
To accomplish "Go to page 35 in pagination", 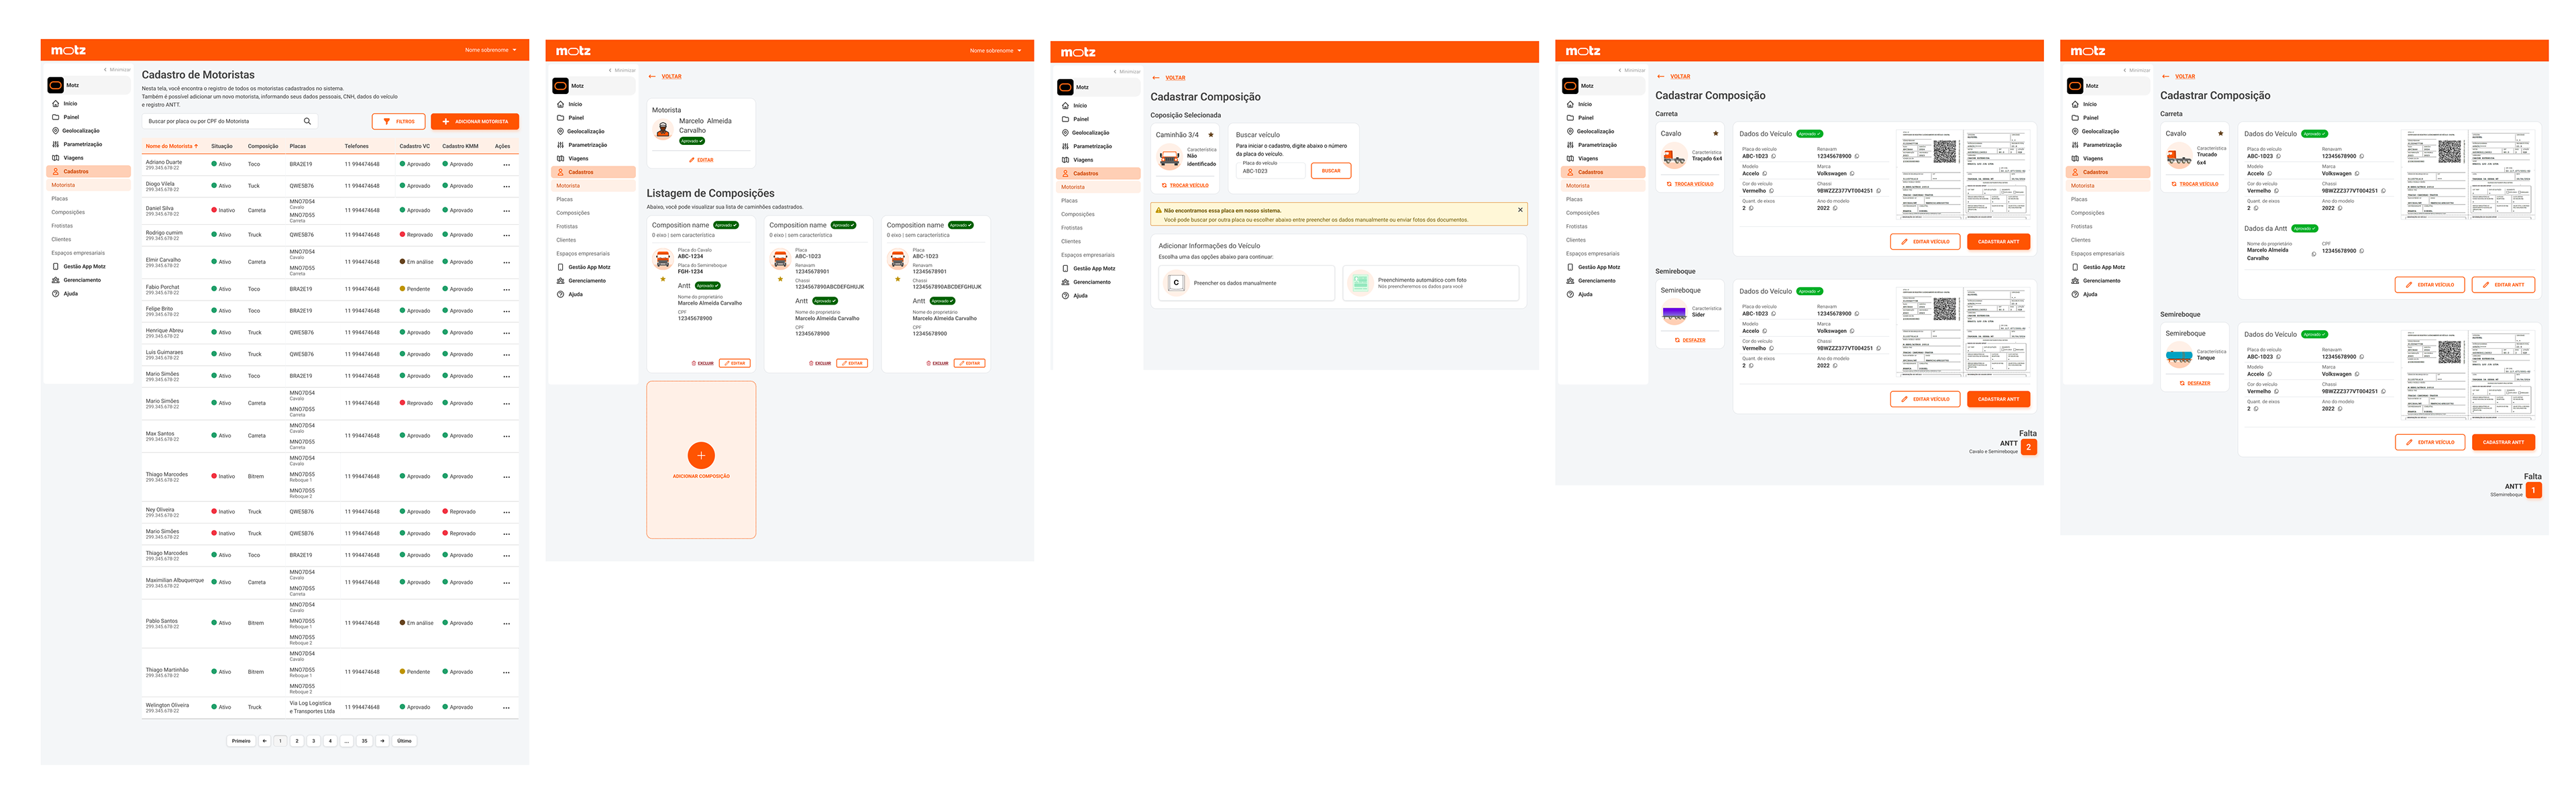I will tap(364, 741).
